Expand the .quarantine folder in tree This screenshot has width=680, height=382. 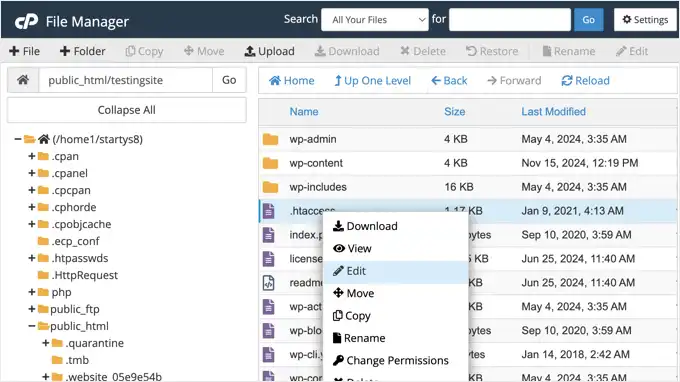46,343
